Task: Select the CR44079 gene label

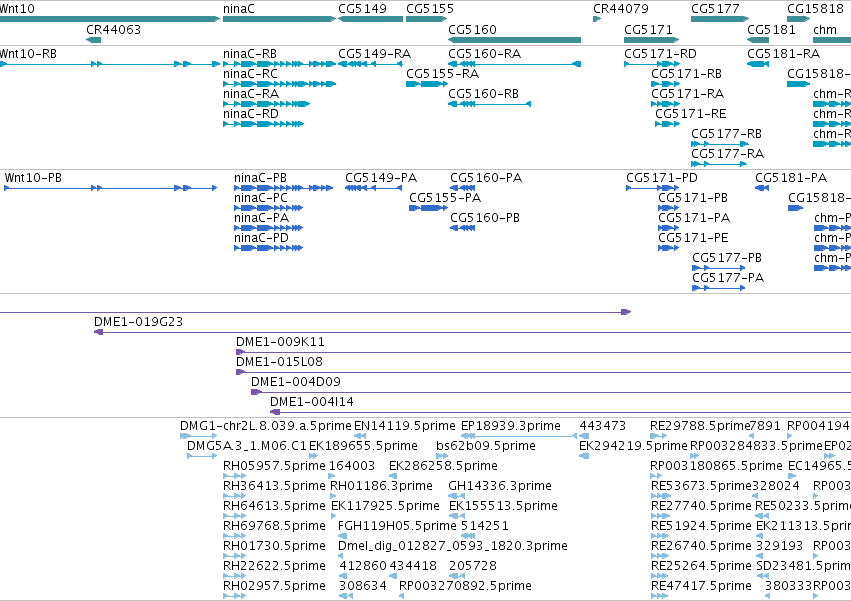Action: [621, 9]
